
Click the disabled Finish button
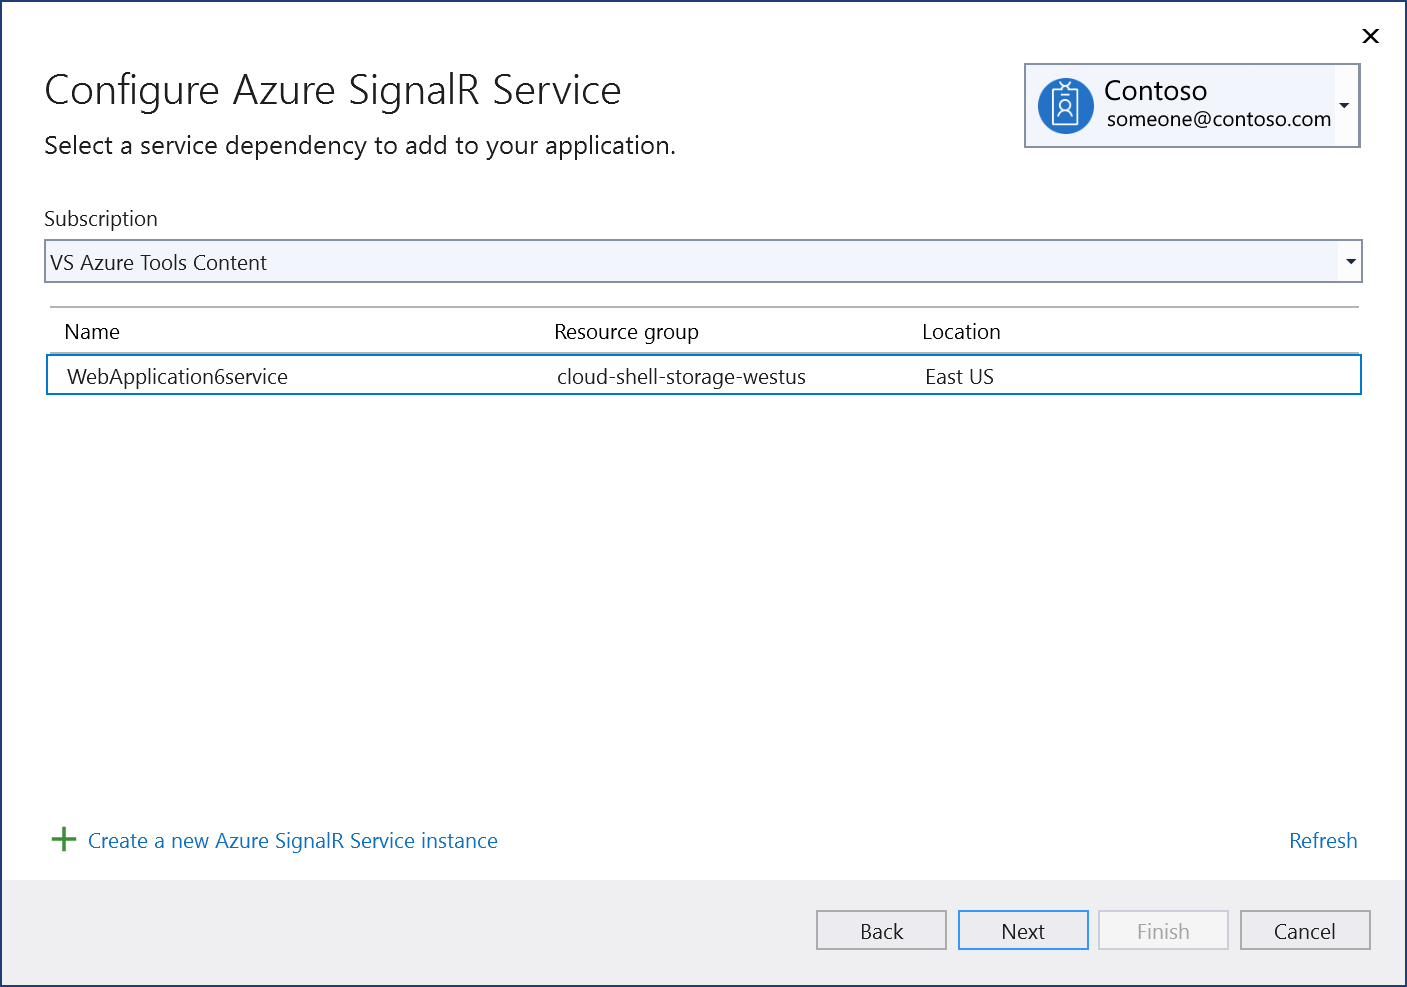click(1162, 930)
